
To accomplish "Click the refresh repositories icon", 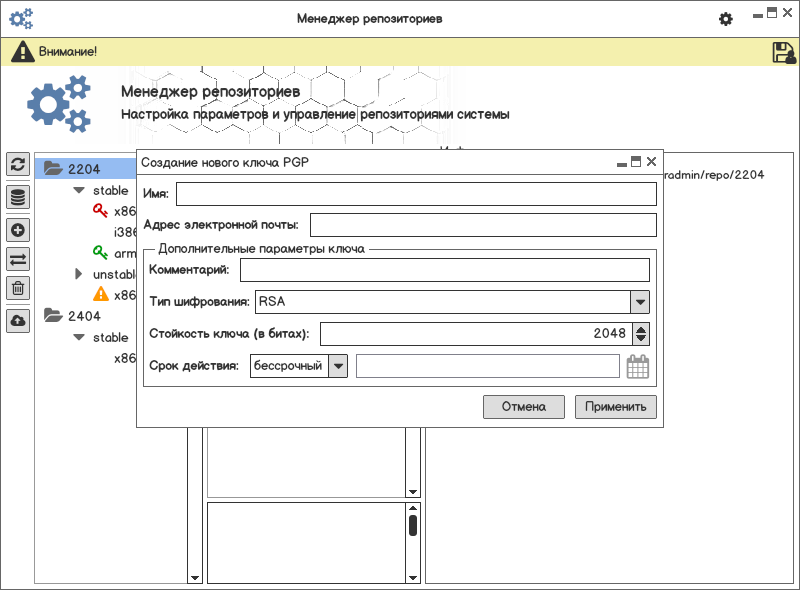I will click(18, 164).
